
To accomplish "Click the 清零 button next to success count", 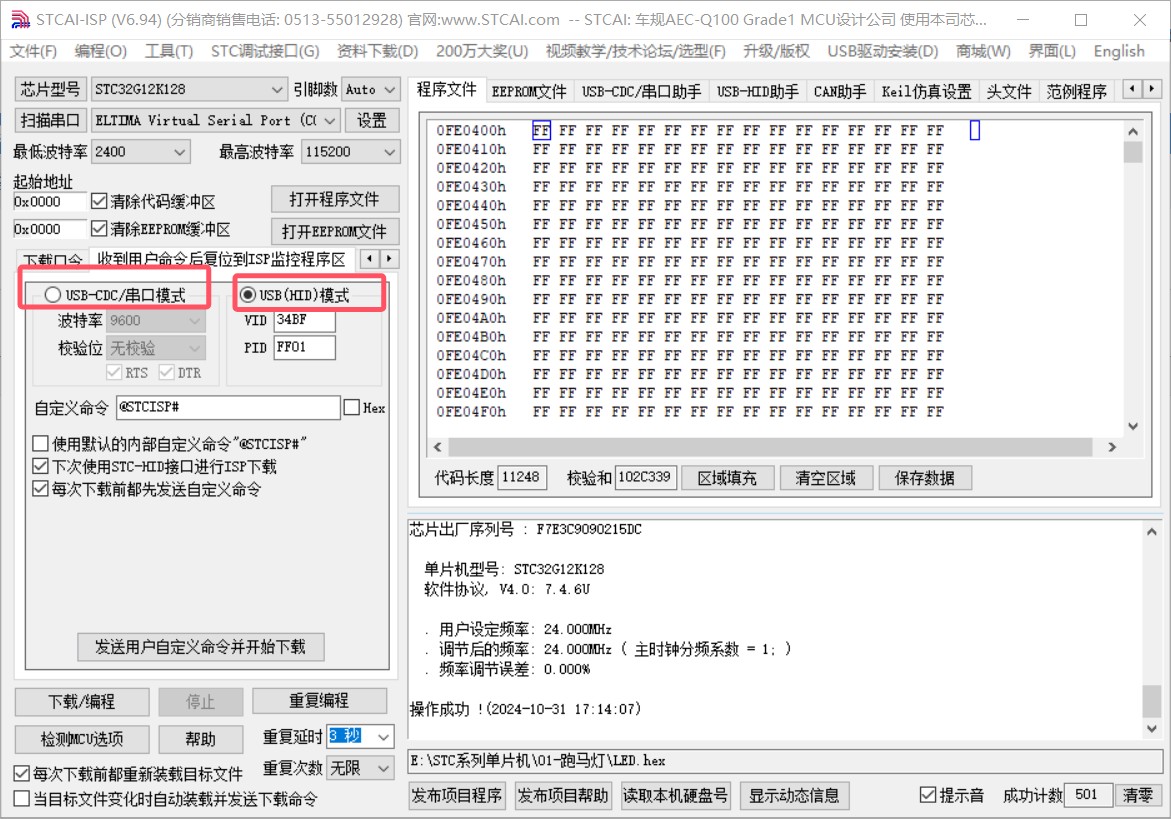I will [1137, 795].
